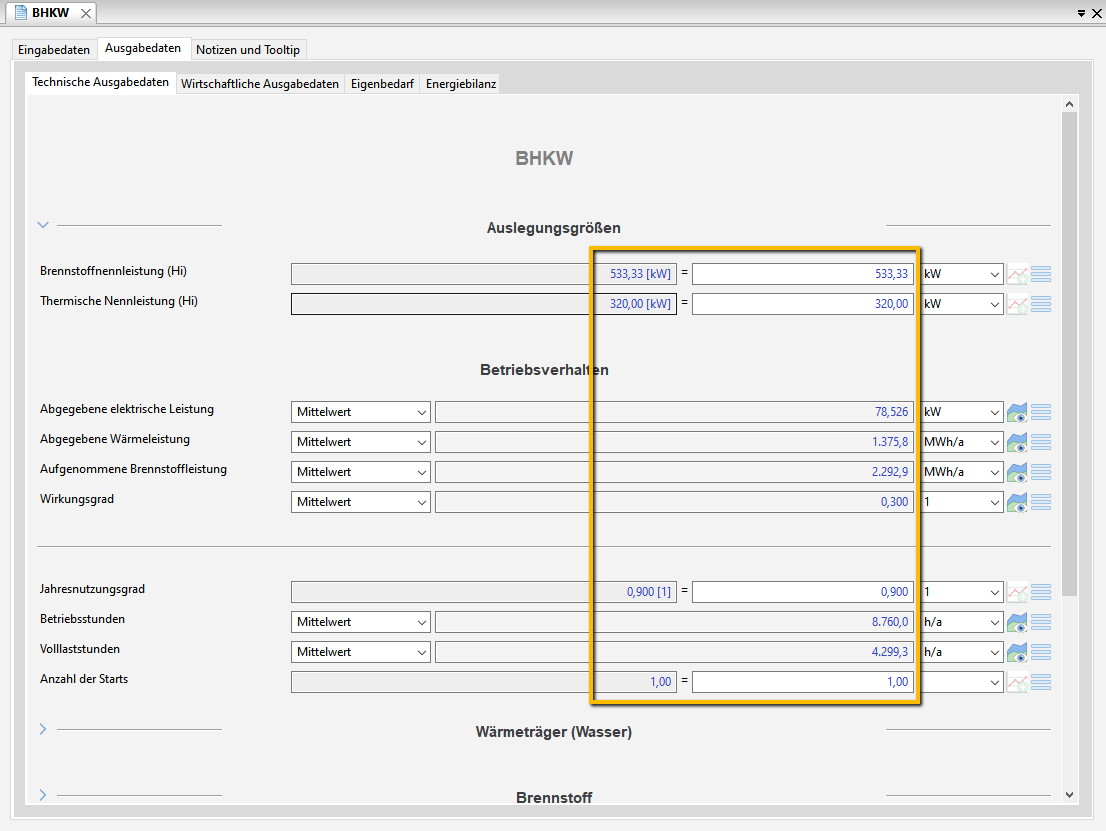Screen dimensions: 1106x831
Task: Open chart view icon for Betriebsstunden
Action: [1017, 622]
